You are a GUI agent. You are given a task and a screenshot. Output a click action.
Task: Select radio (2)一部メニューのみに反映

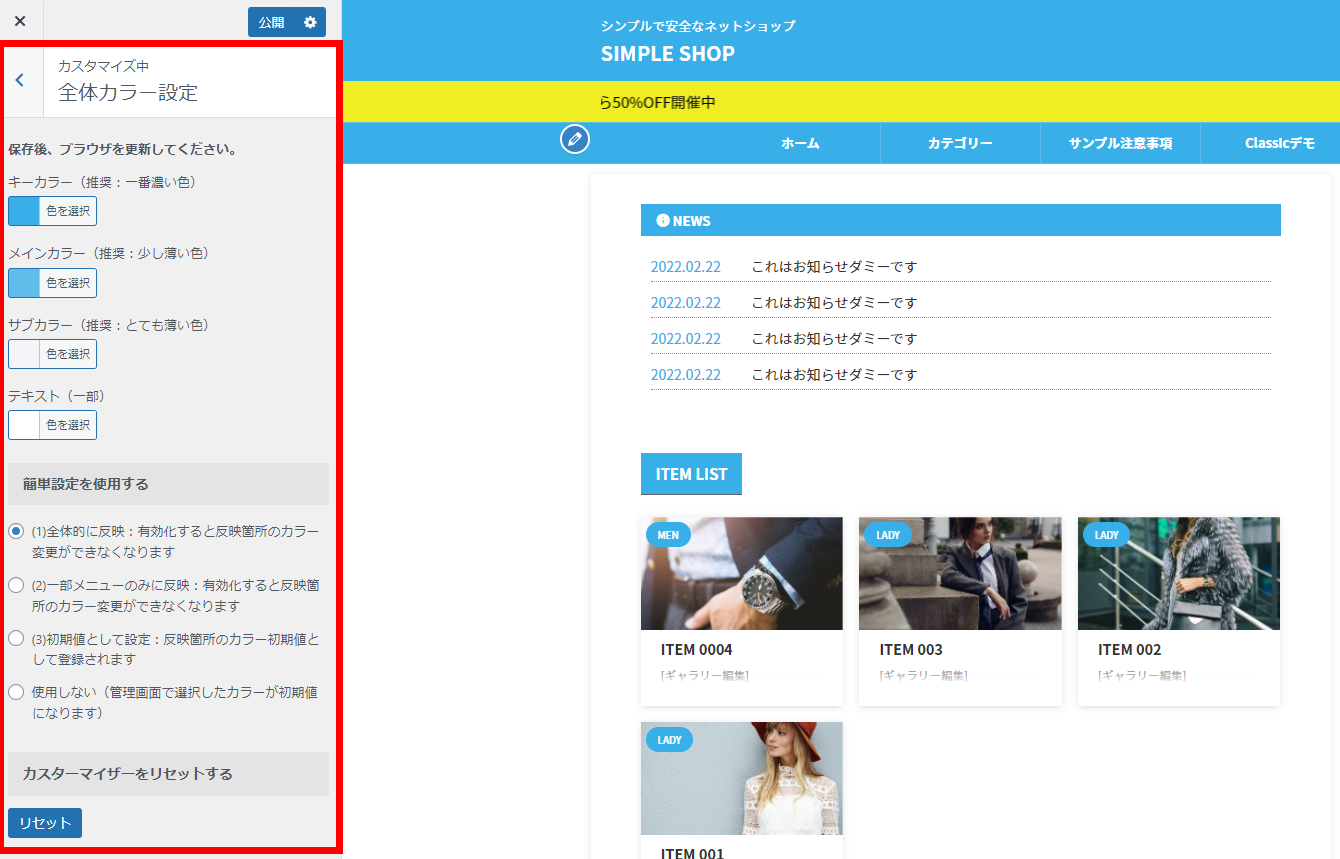pyautogui.click(x=16, y=585)
